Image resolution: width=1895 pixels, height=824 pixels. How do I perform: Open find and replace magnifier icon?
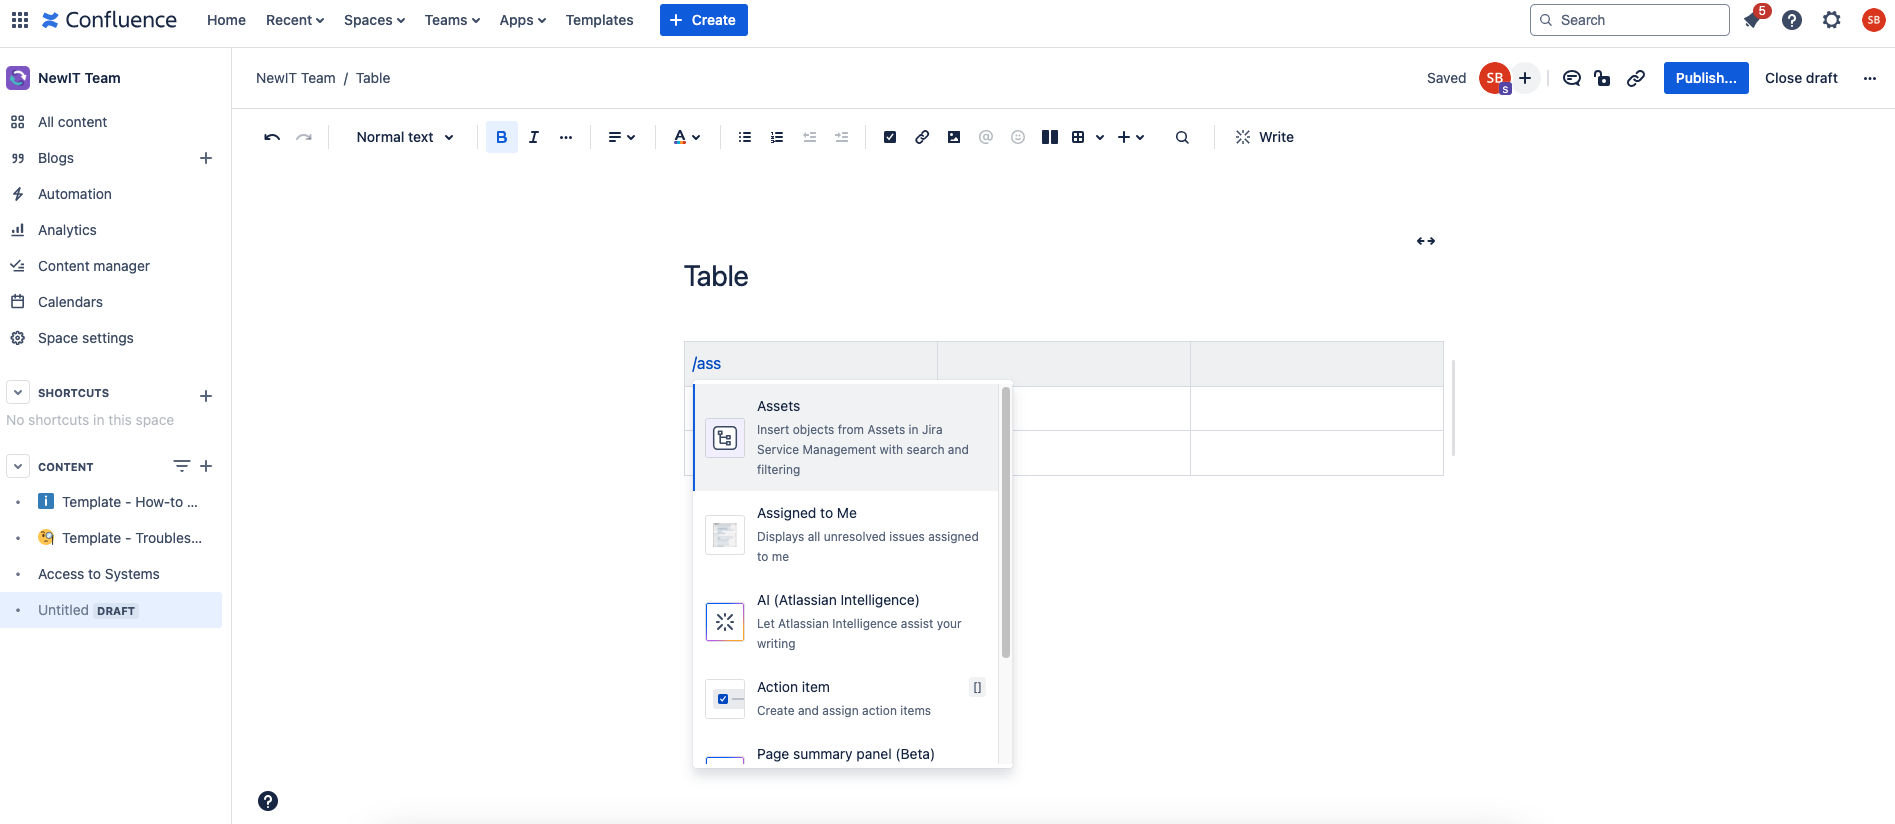click(1182, 137)
